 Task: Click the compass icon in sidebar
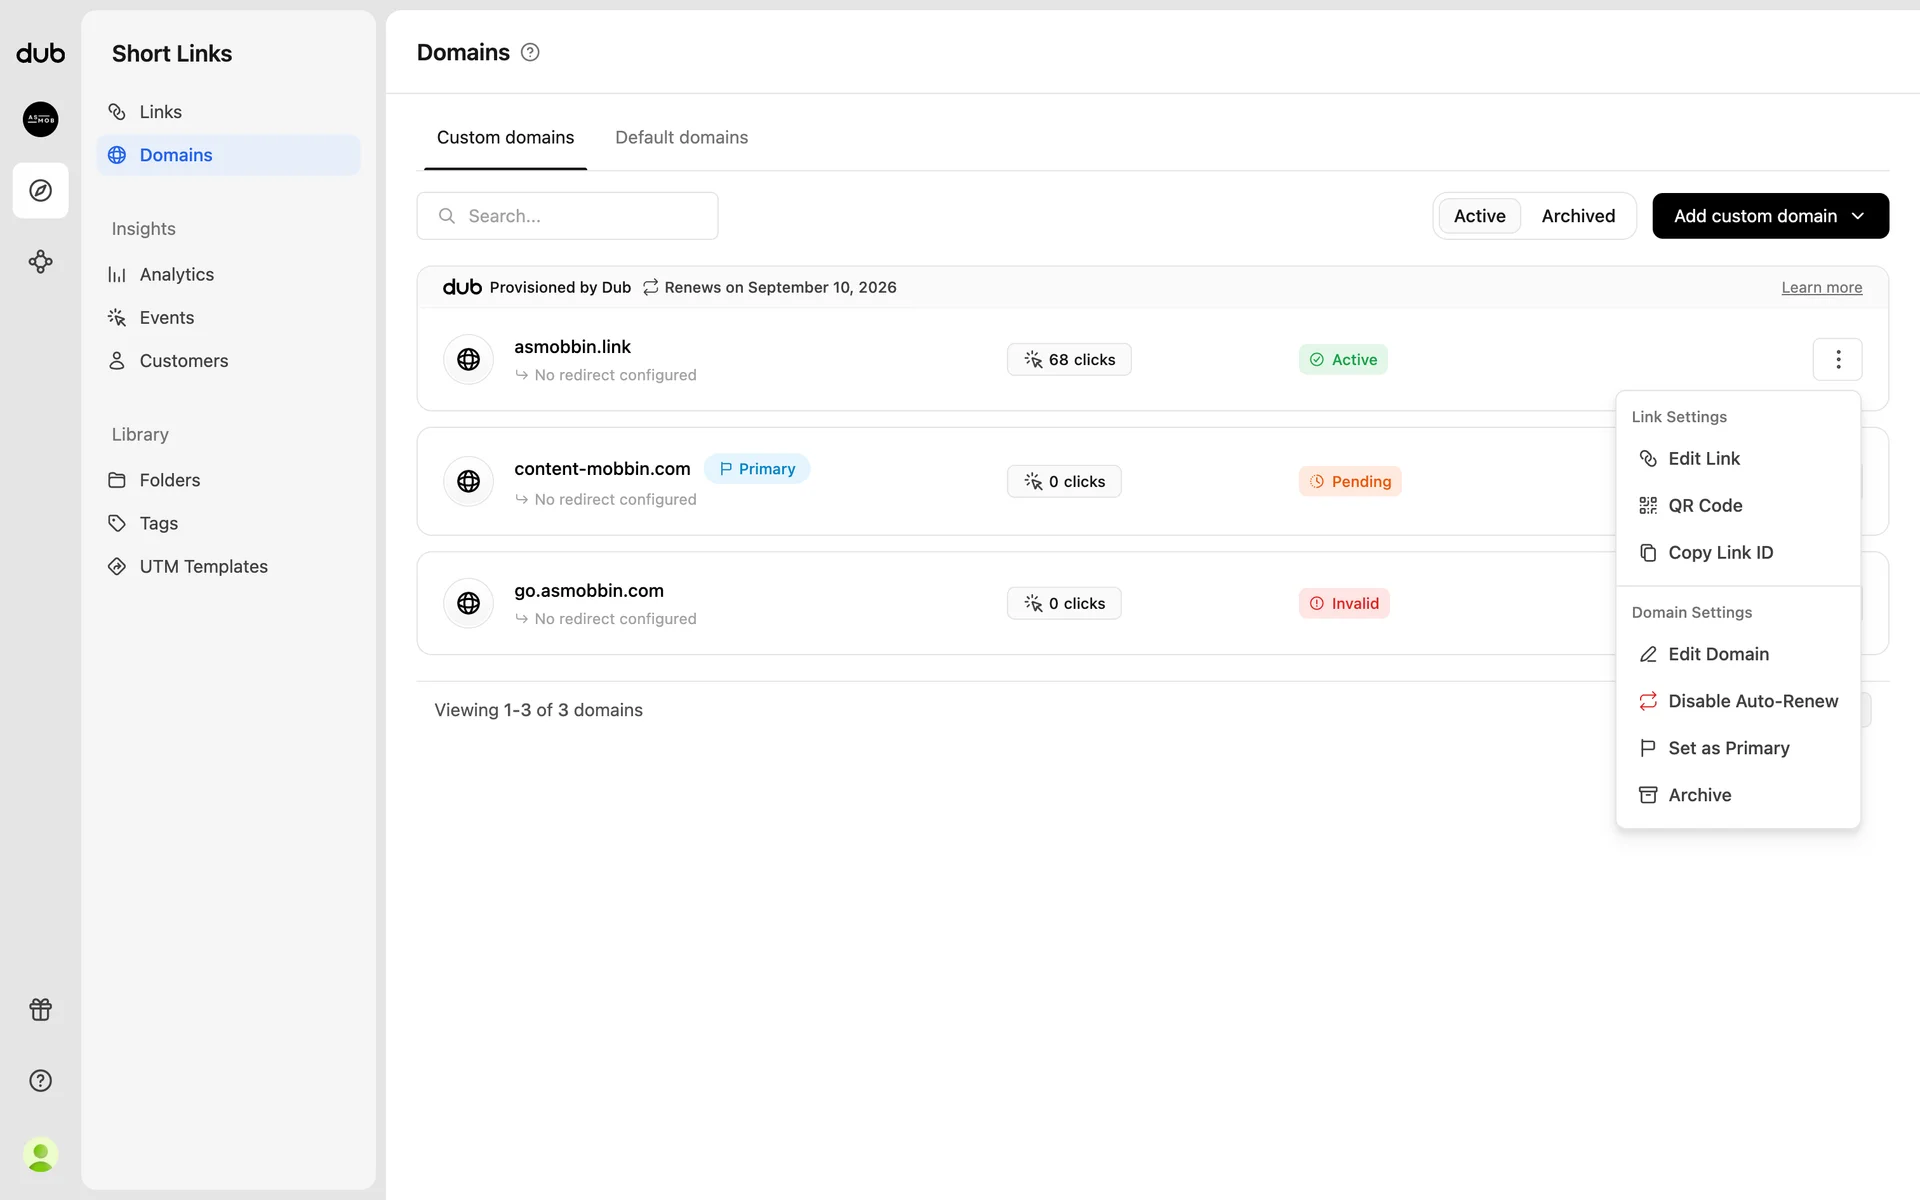click(40, 190)
